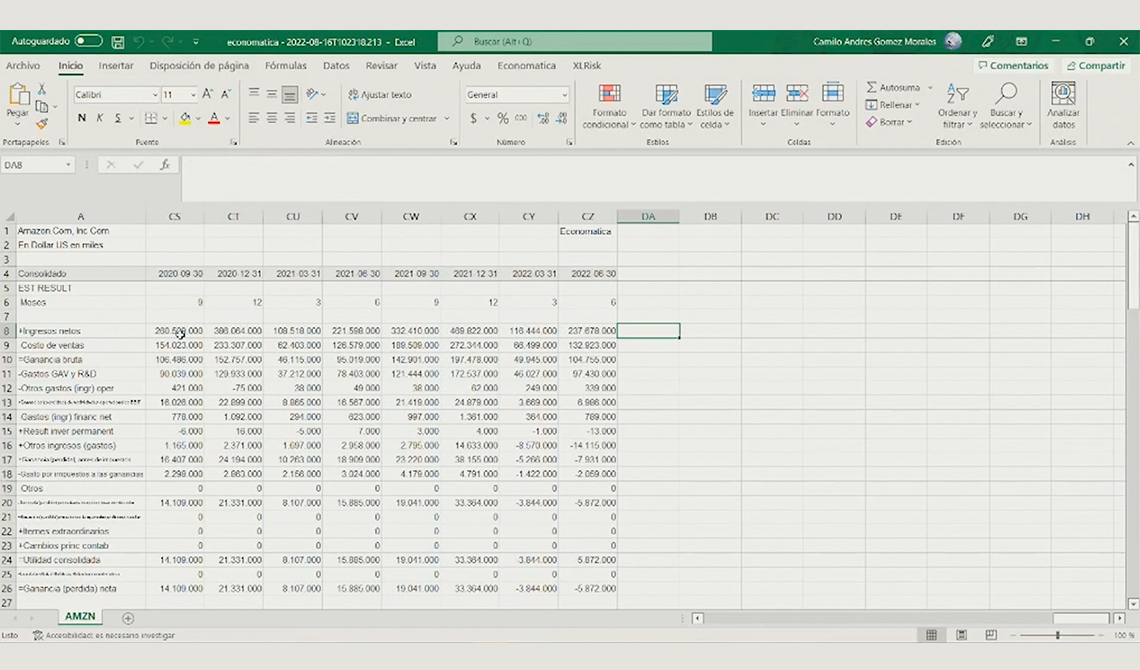Click the Copy icon
Image resolution: width=1140 pixels, height=670 pixels.
42,106
